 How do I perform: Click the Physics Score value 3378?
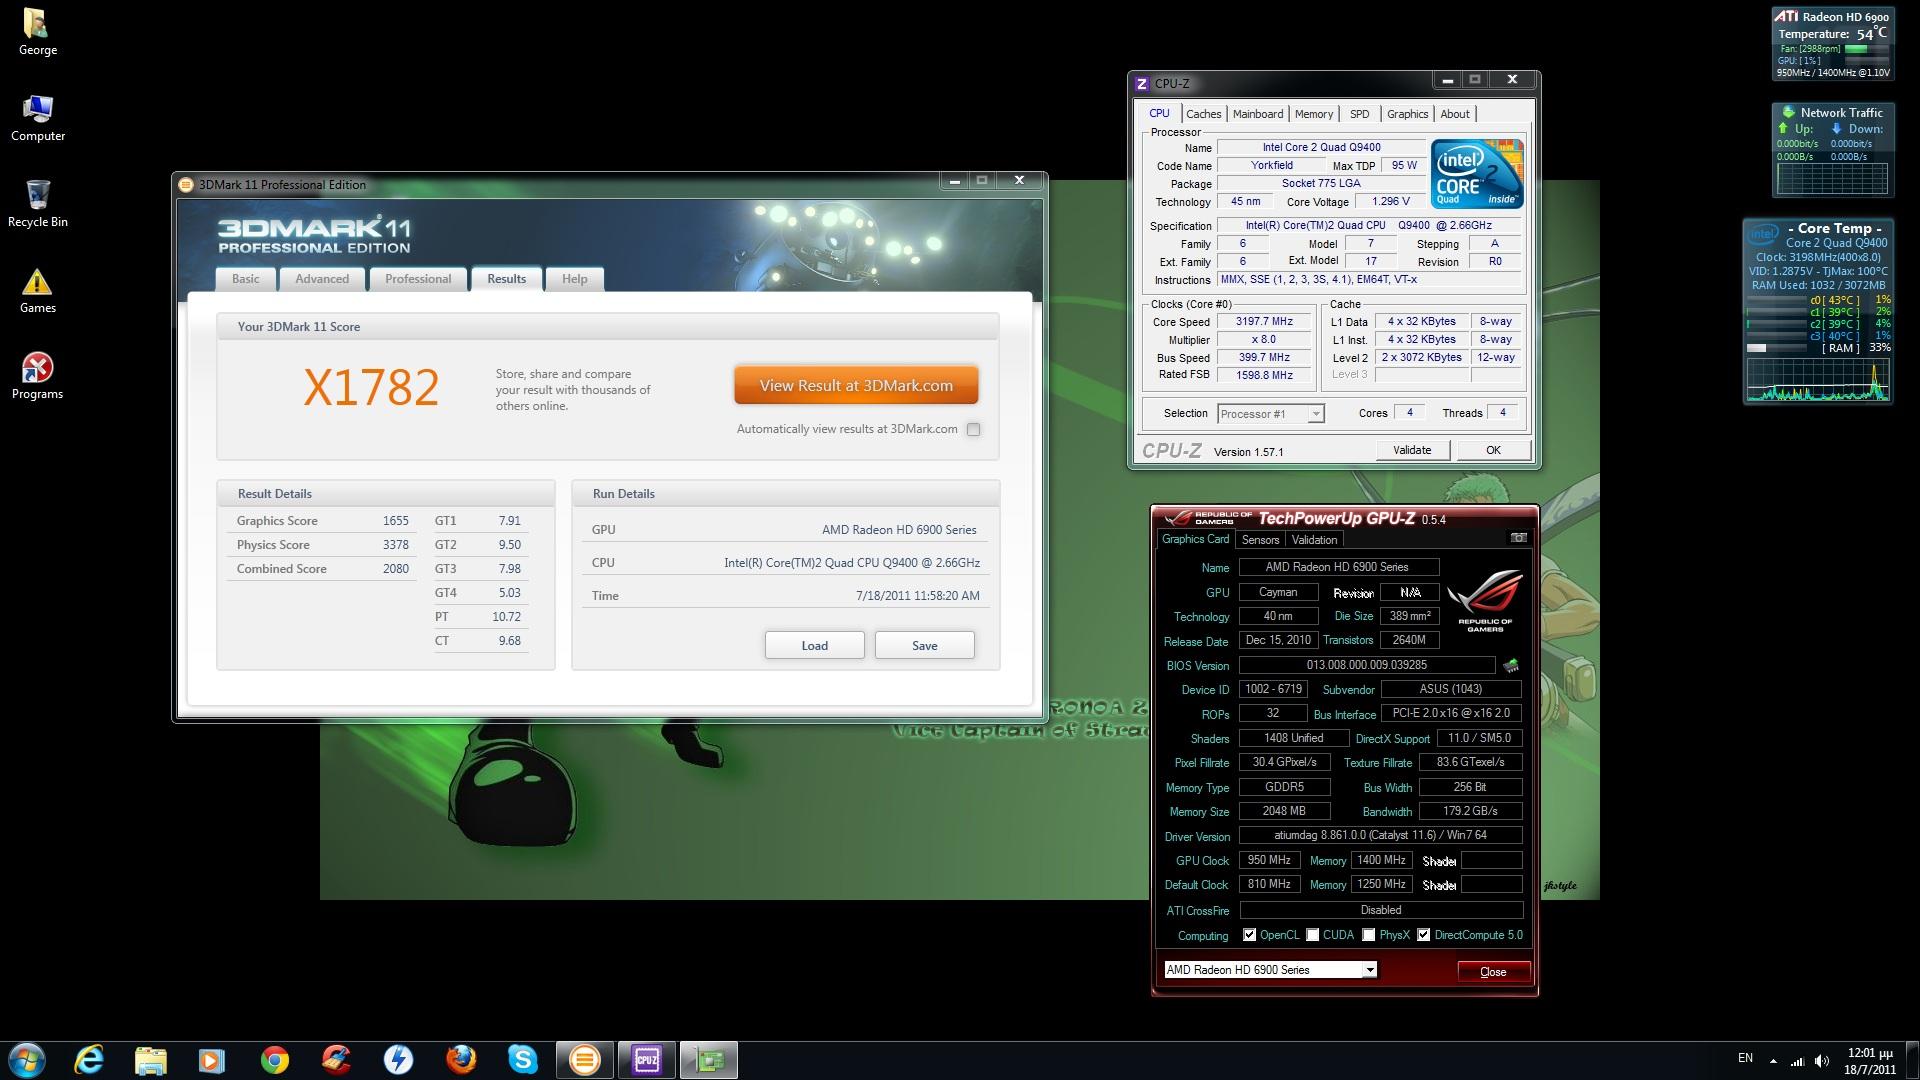[x=395, y=545]
